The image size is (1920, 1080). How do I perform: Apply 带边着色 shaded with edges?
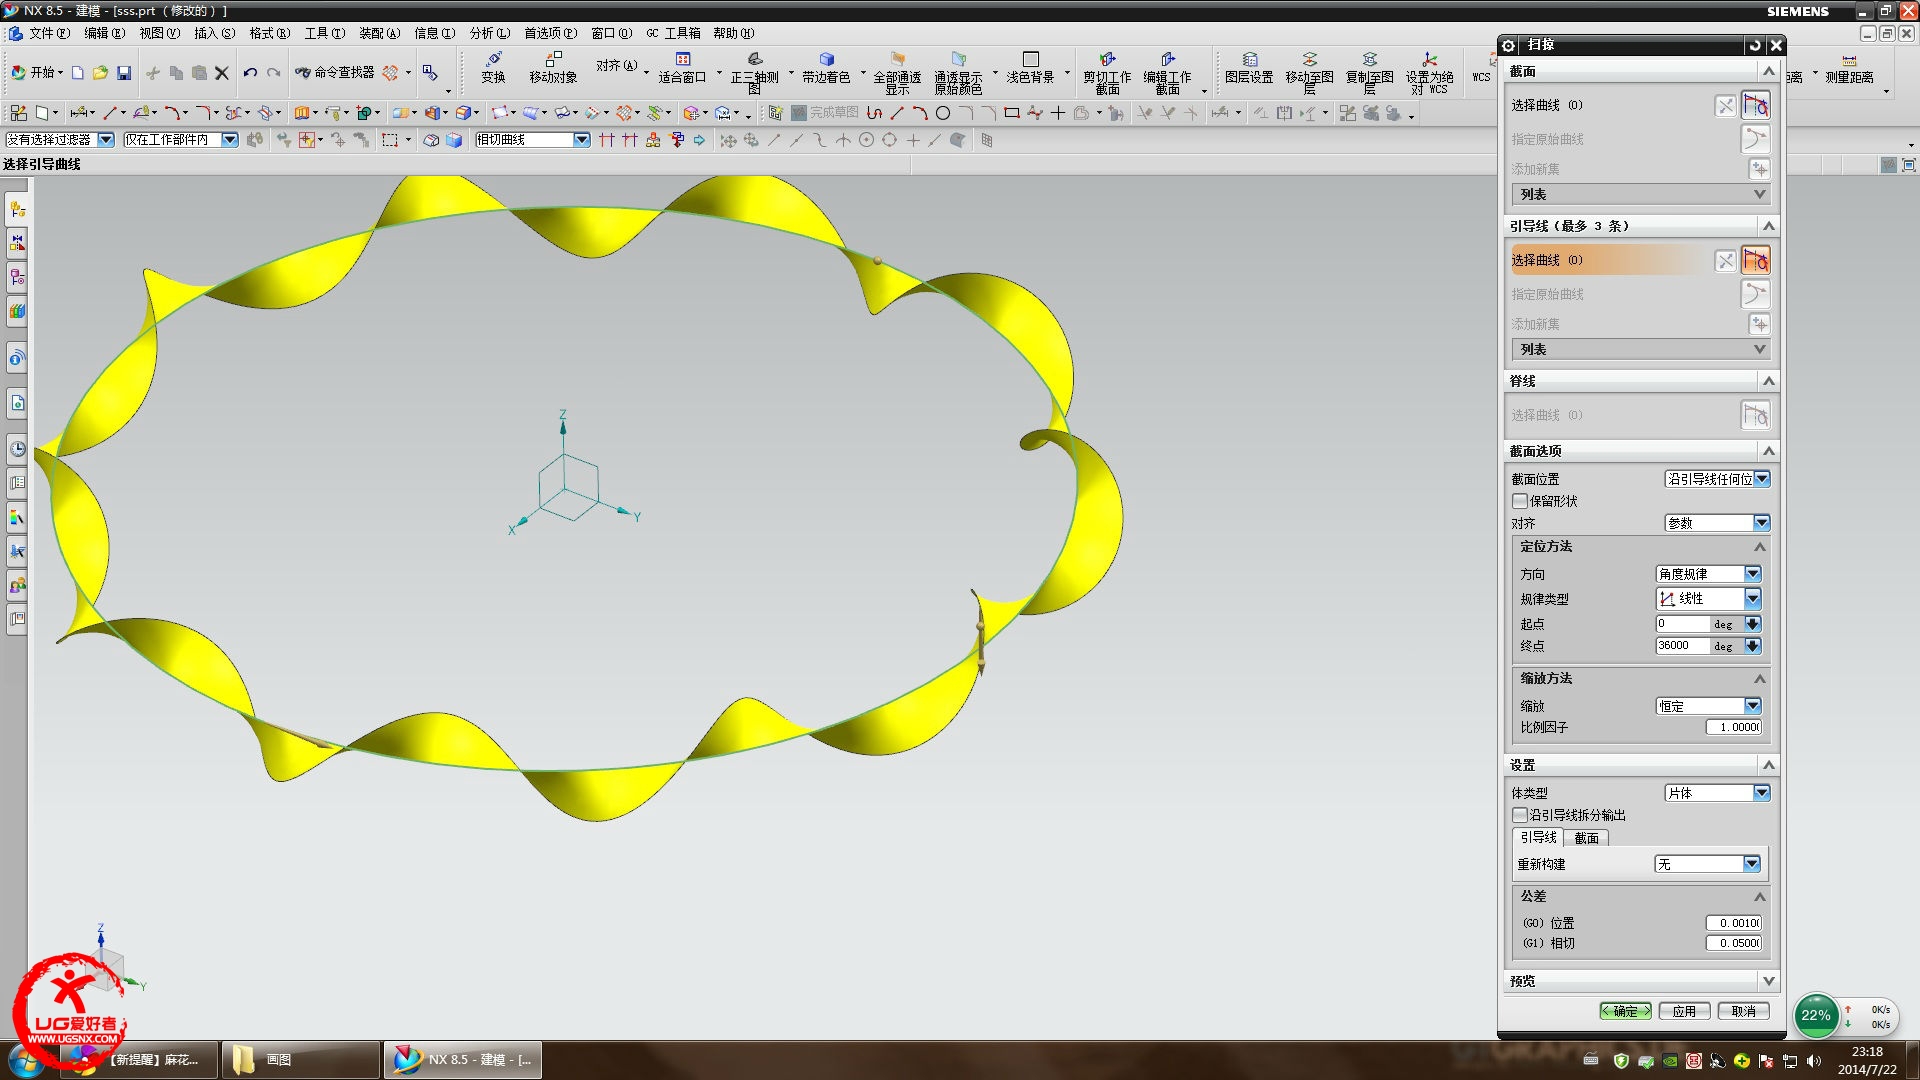[x=826, y=68]
